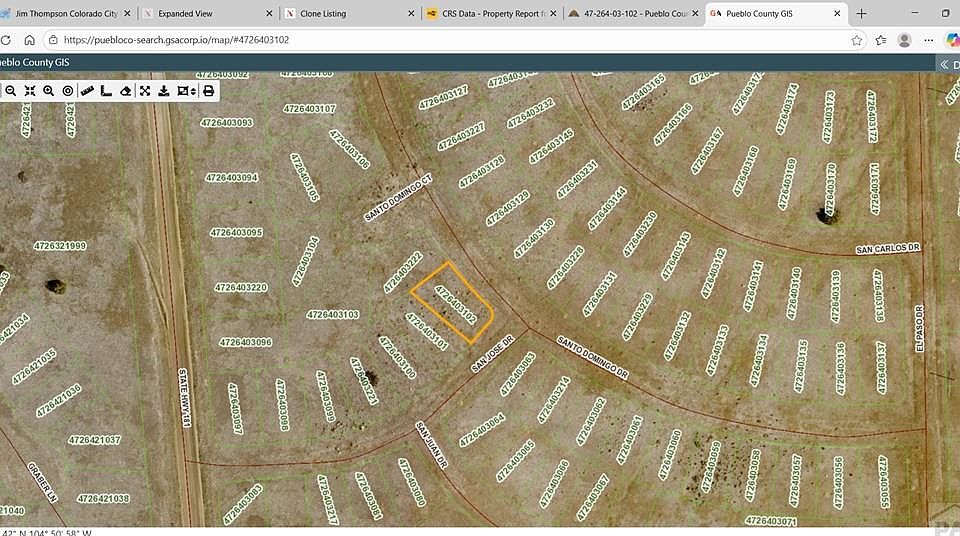Screen dimensions: 960x536
Task: Click parcel label 4726403107
Action: [309, 108]
